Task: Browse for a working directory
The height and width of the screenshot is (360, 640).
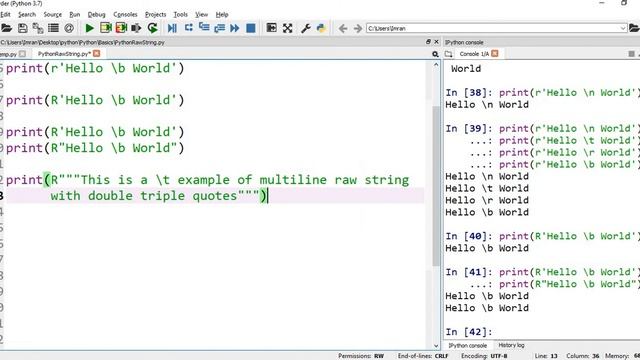Action: point(634,28)
